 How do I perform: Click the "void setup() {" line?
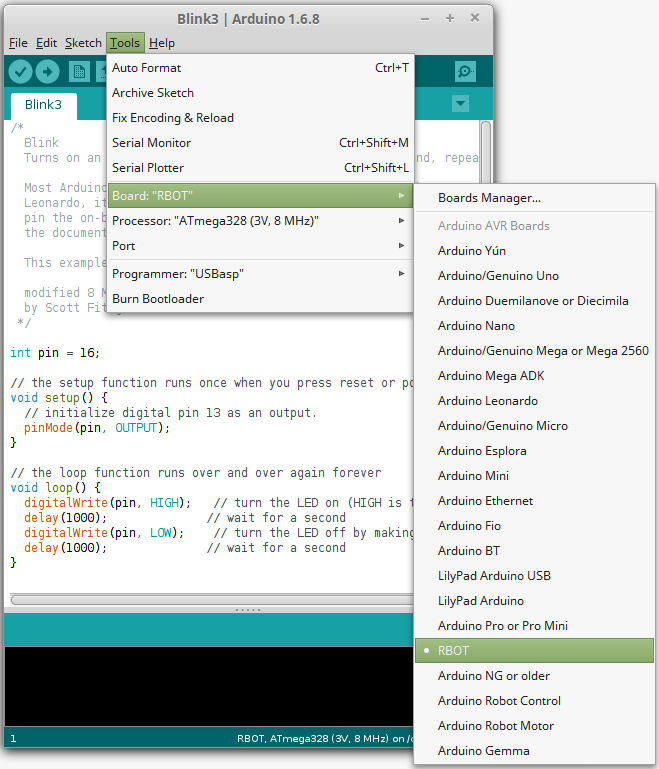point(59,398)
